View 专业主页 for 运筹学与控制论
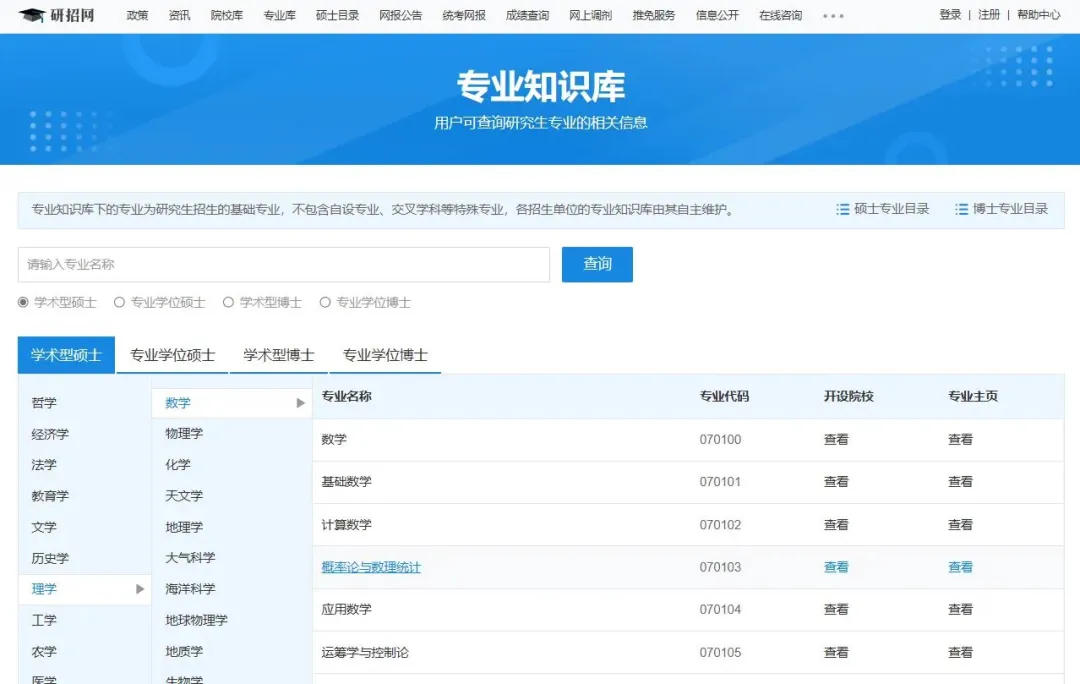 960,652
